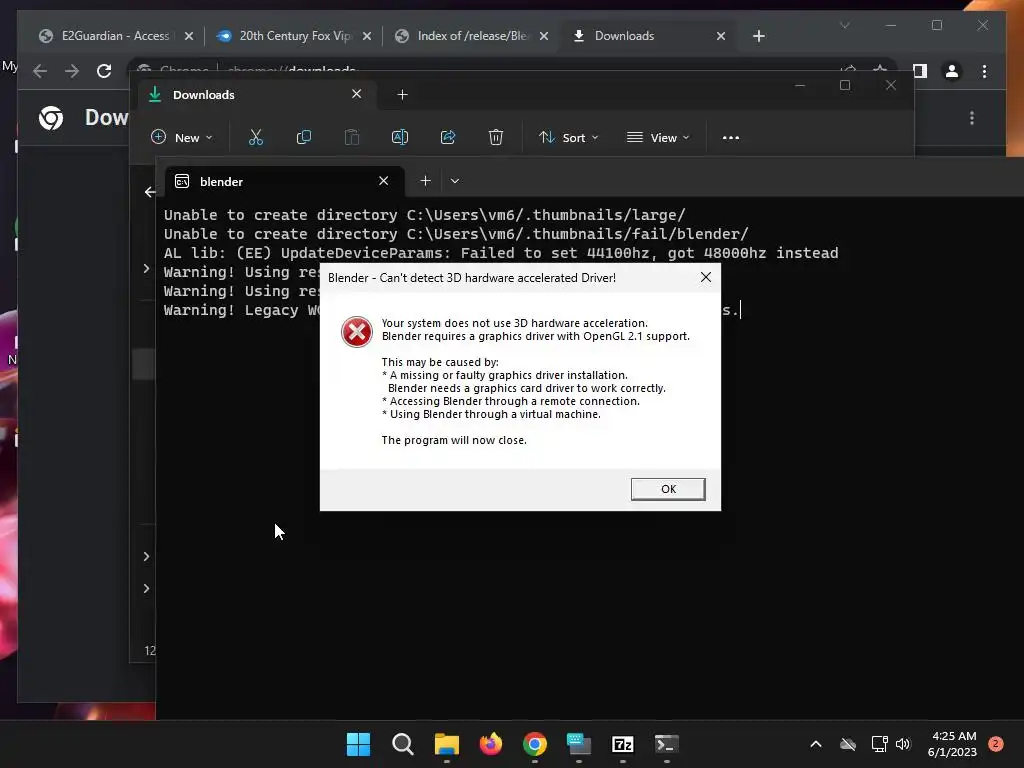Add a new terminal tab with the plus button
This screenshot has width=1024, height=768.
pos(425,181)
